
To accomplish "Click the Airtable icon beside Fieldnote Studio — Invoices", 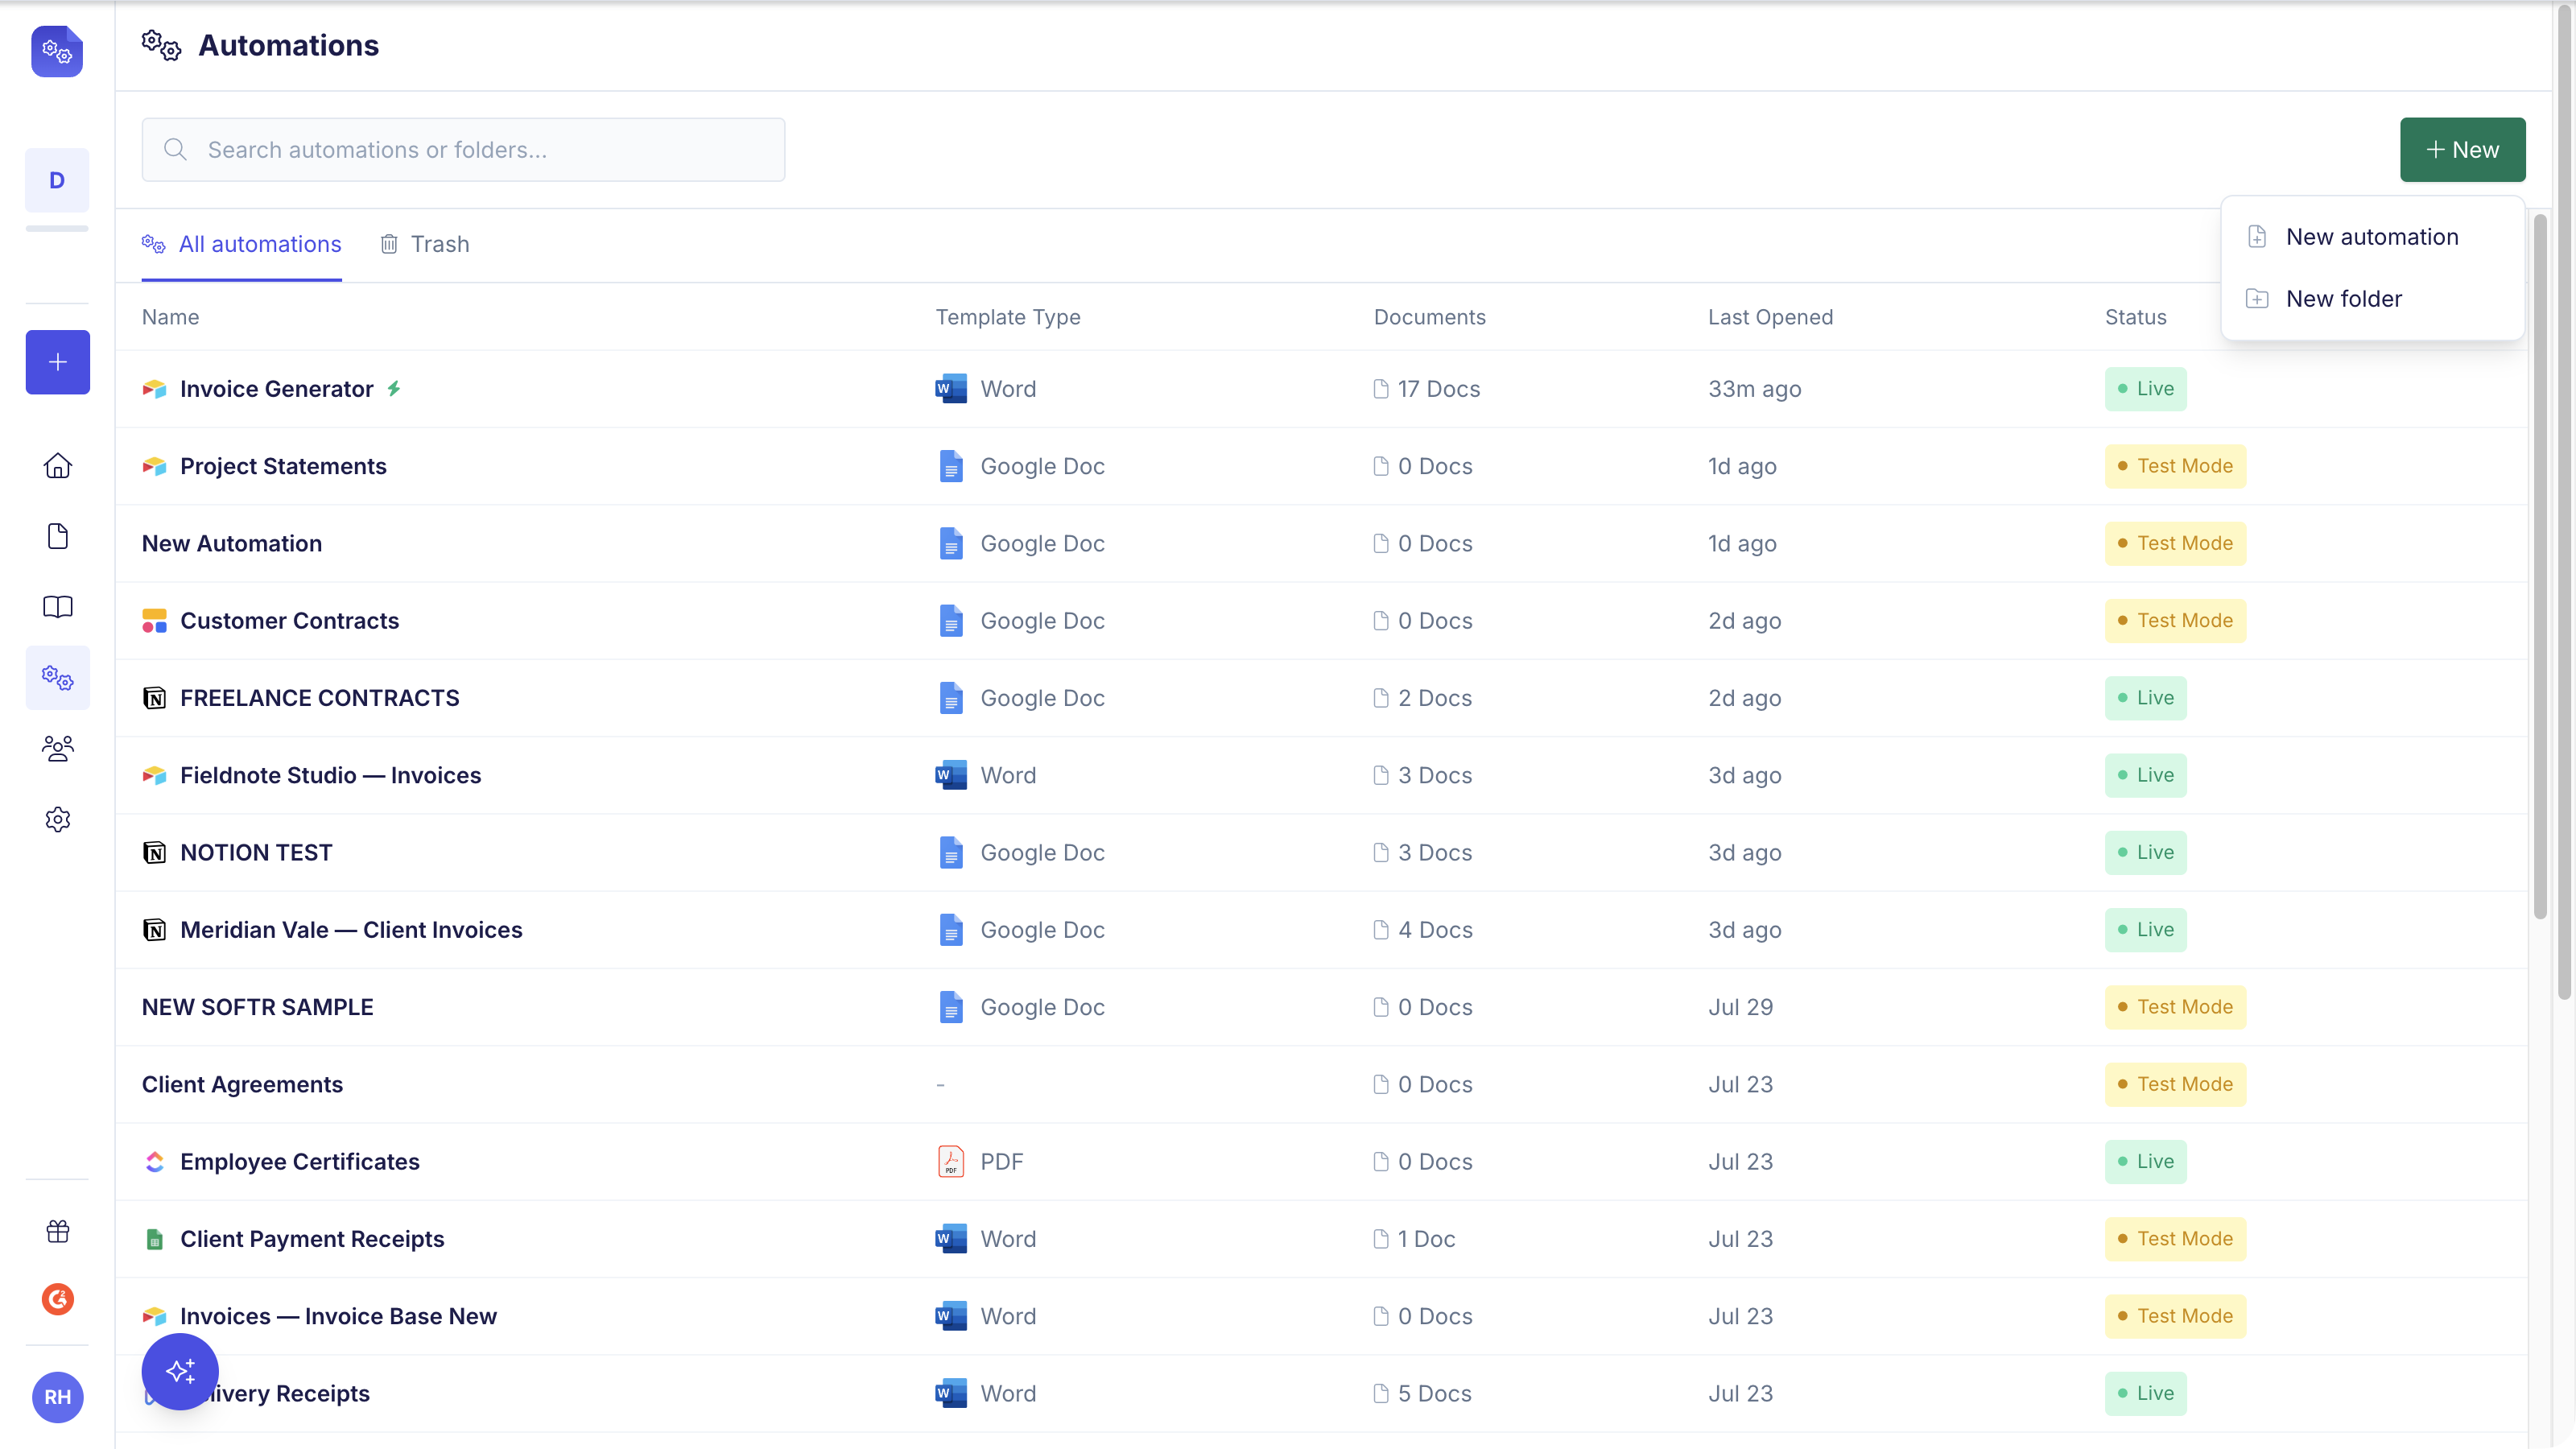I will (154, 776).
